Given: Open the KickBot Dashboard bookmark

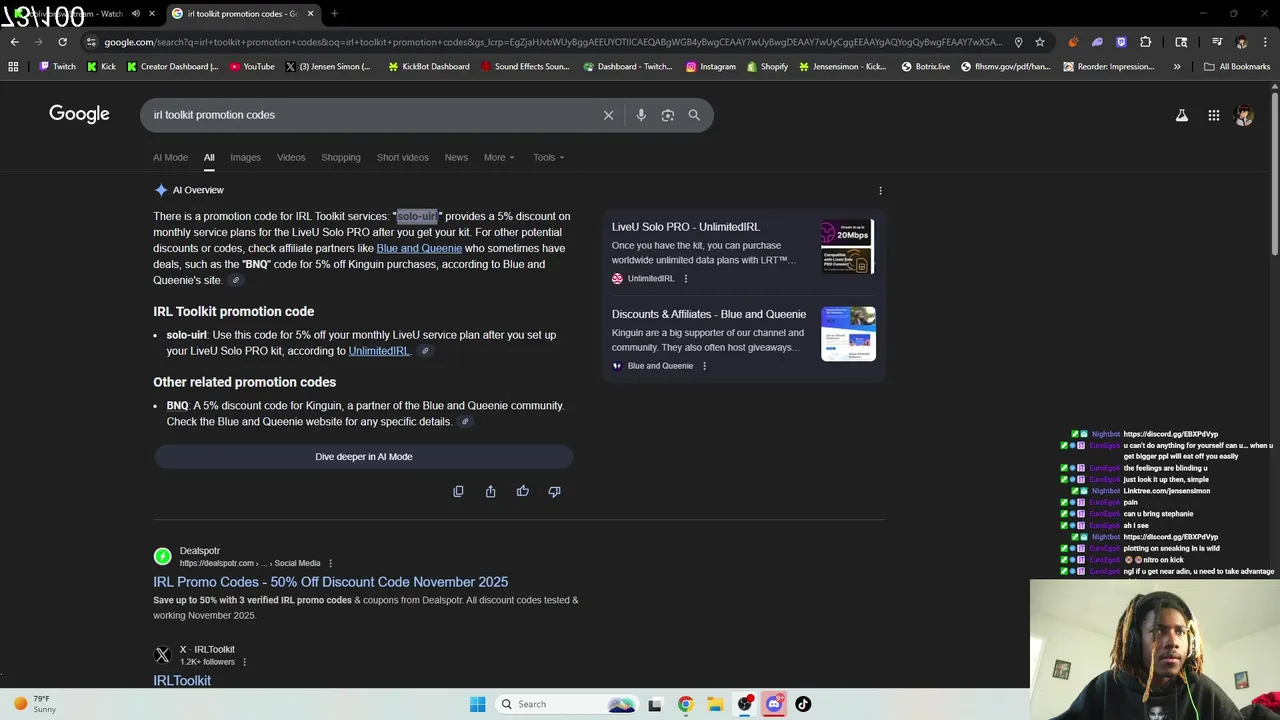Looking at the screenshot, I should click(428, 67).
